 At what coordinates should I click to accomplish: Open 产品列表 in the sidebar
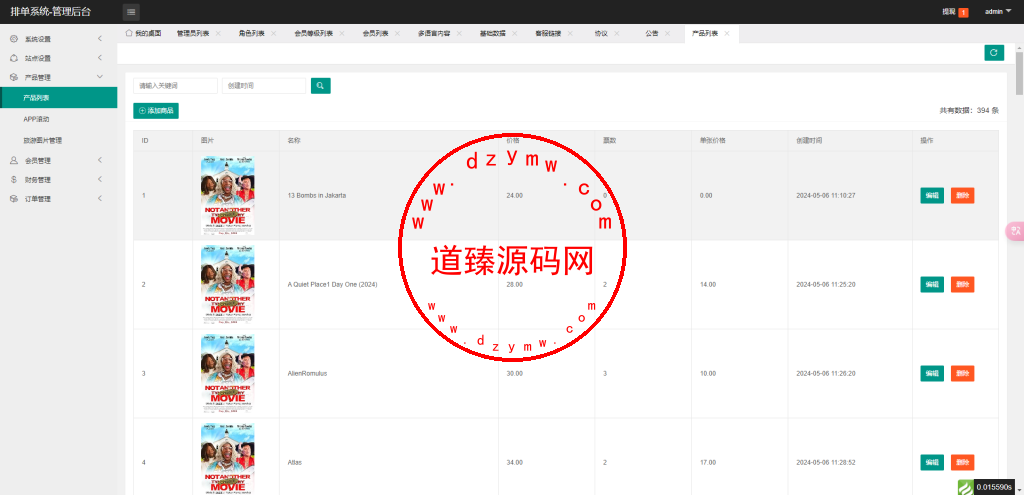[x=59, y=98]
